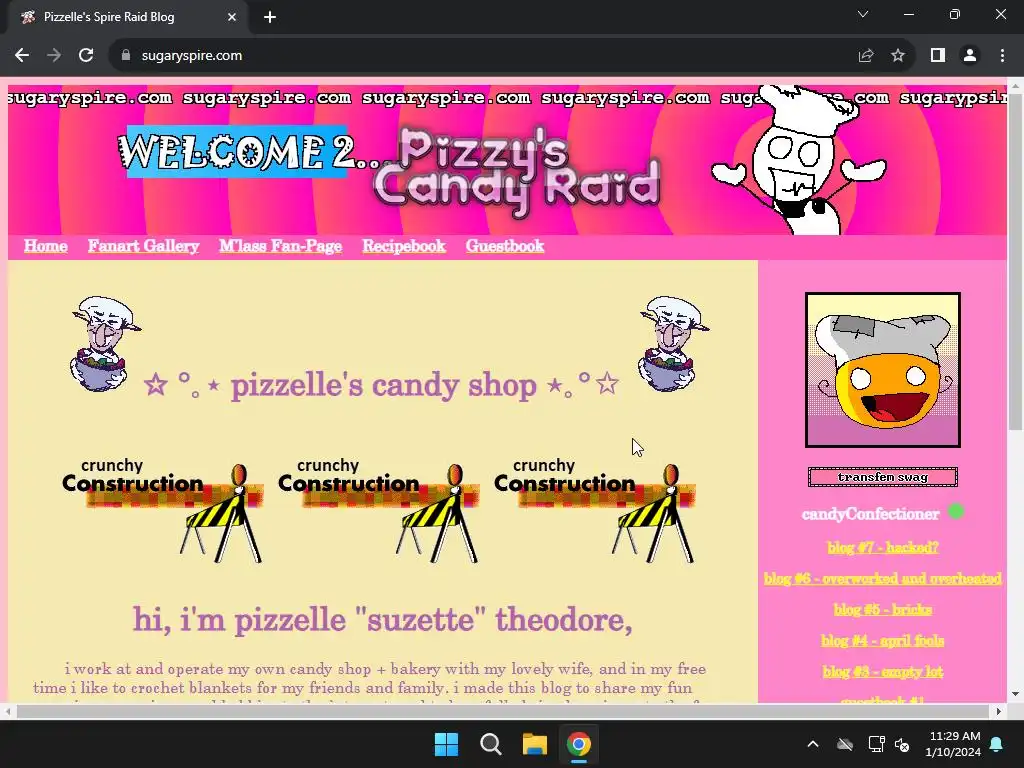Open the Windows Start menu

point(447,744)
